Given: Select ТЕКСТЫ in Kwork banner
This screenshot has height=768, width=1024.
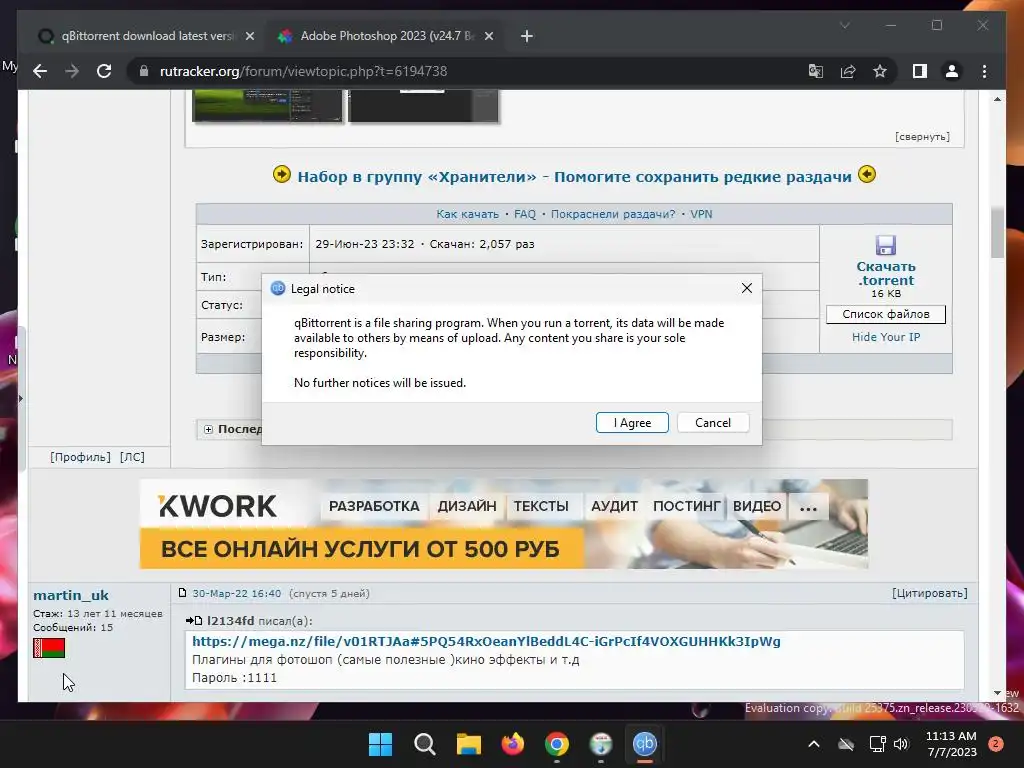Looking at the screenshot, I should (541, 506).
